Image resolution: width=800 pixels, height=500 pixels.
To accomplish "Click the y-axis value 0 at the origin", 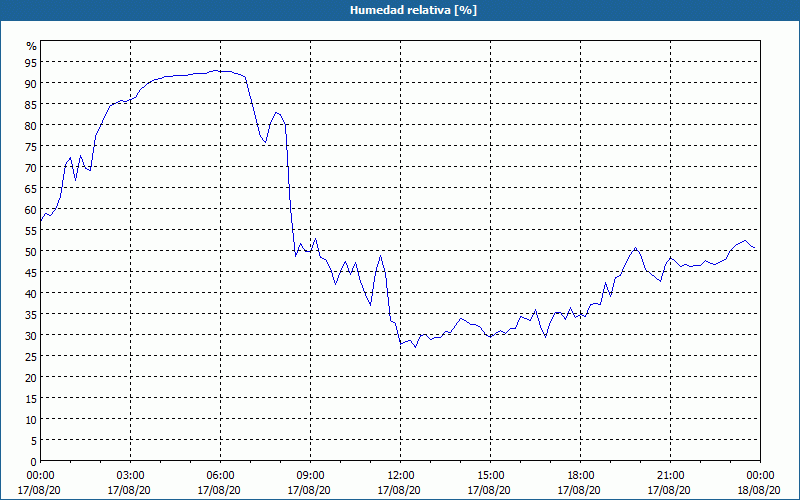I will [x=34, y=461].
